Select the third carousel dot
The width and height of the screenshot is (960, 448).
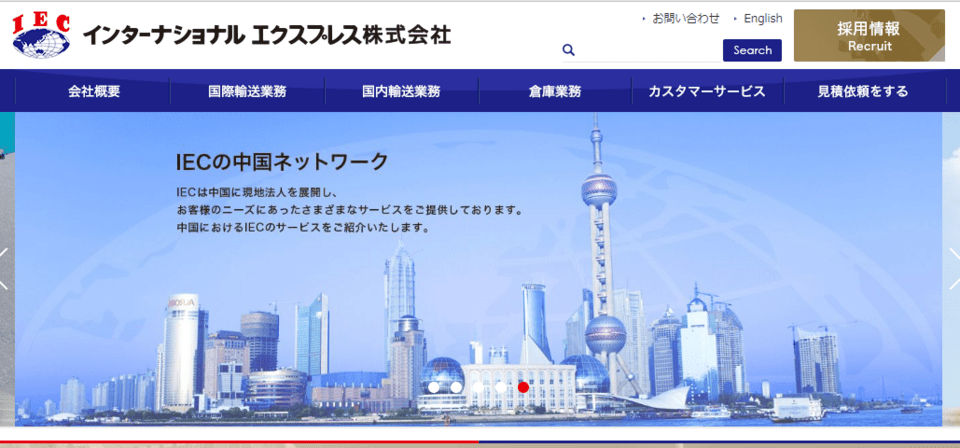tap(479, 387)
